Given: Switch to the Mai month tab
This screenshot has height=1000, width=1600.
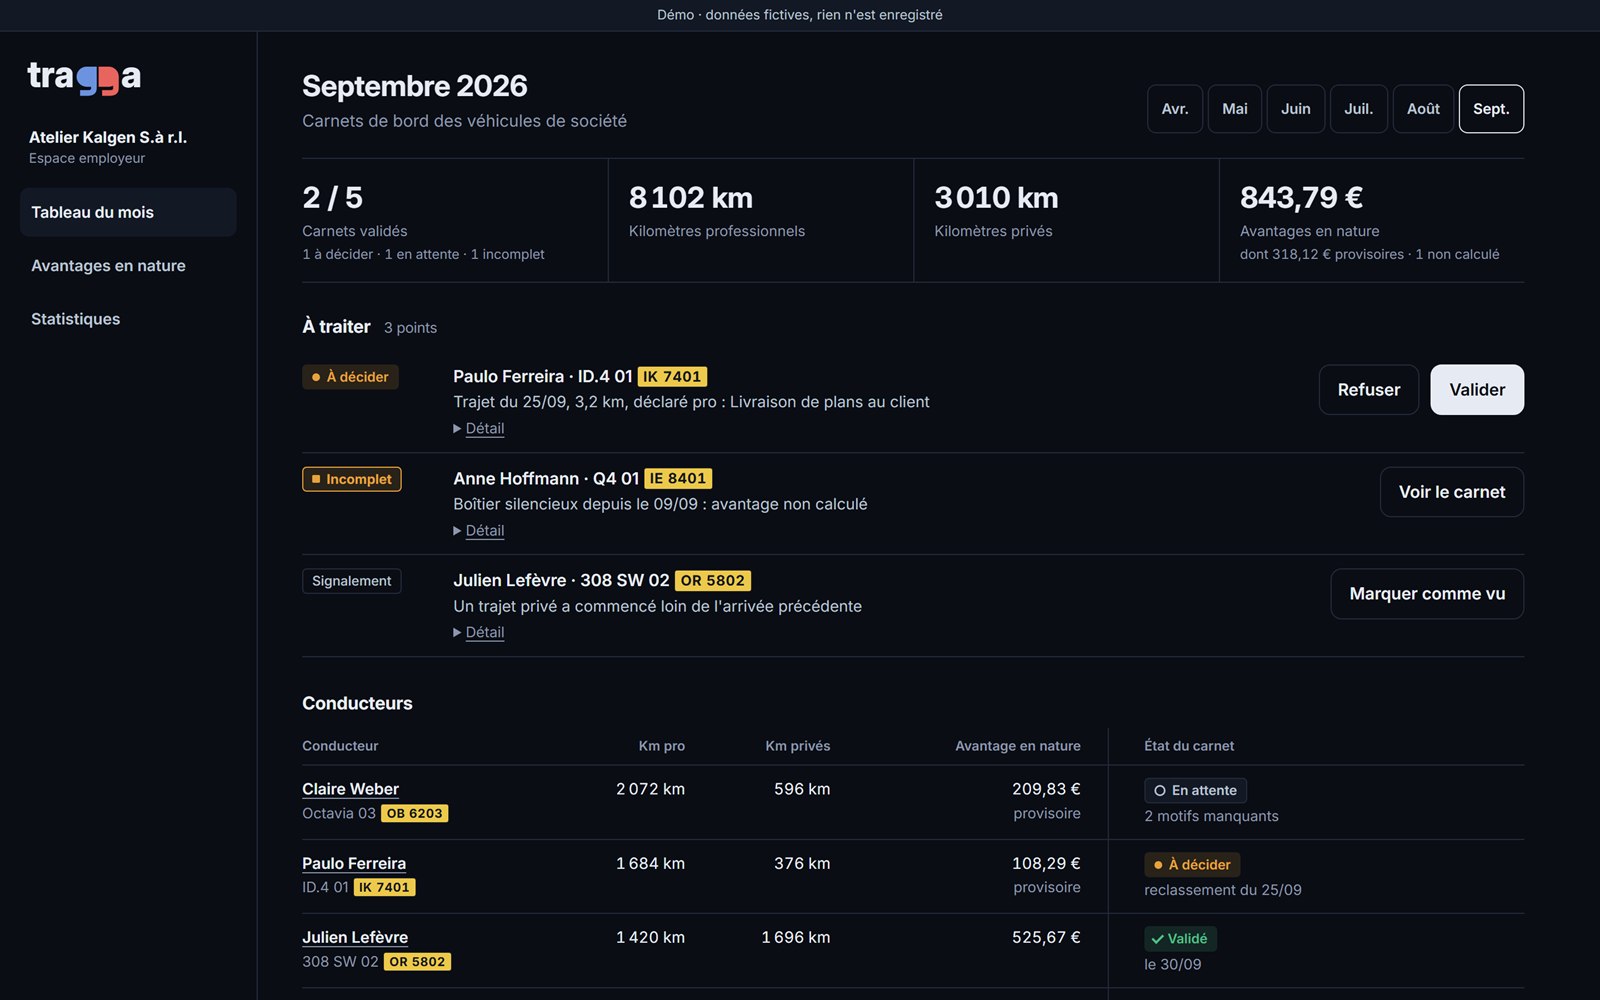Looking at the screenshot, I should (x=1235, y=109).
